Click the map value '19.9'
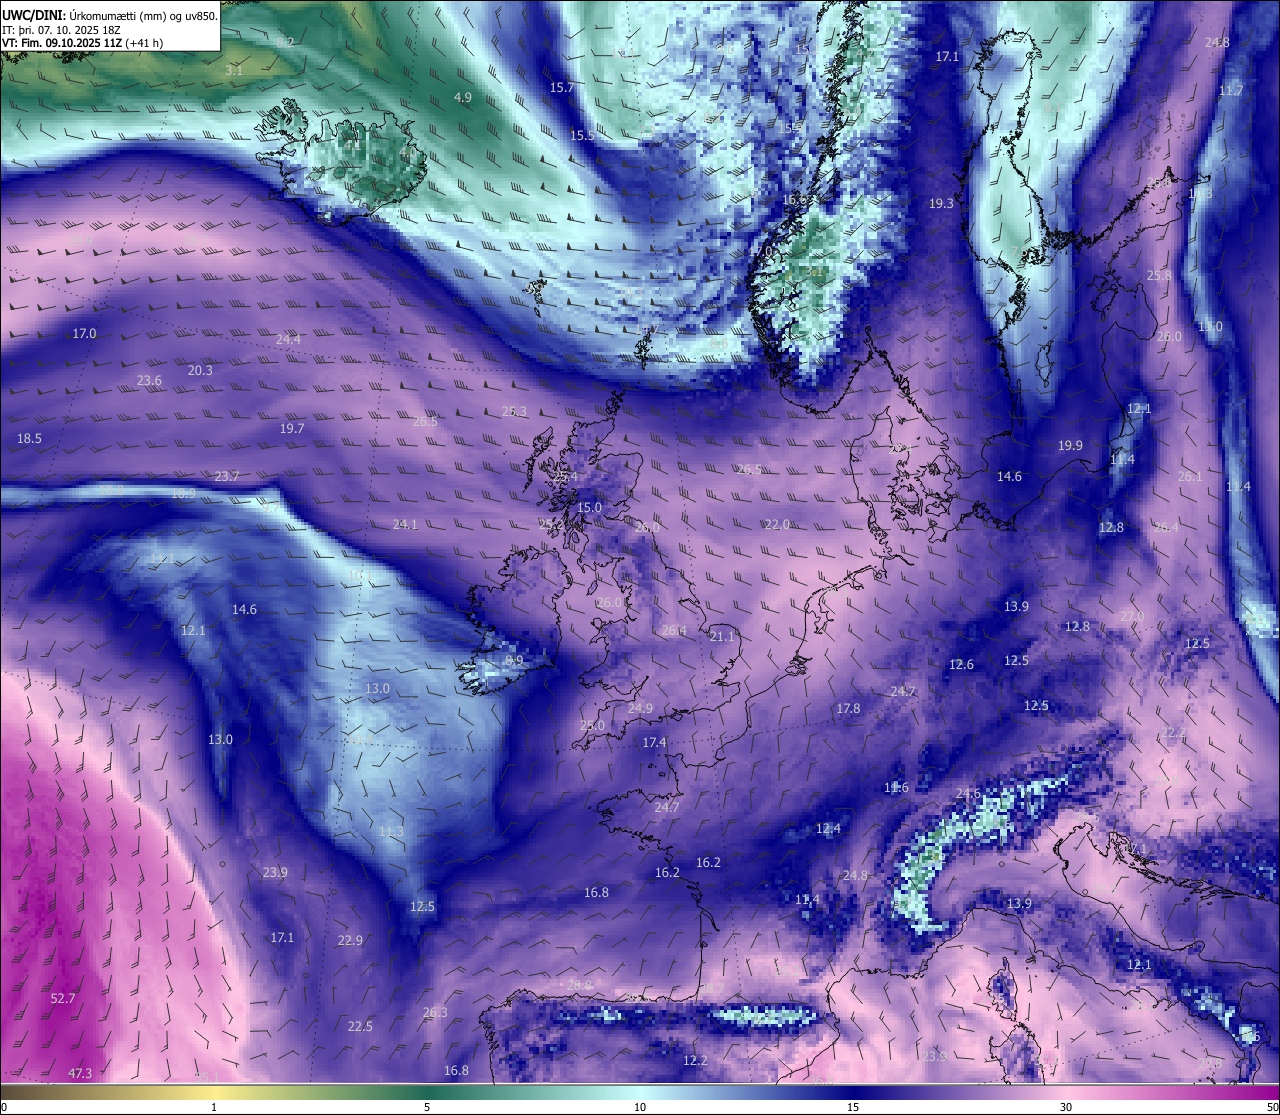The image size is (1280, 1115). (1070, 446)
